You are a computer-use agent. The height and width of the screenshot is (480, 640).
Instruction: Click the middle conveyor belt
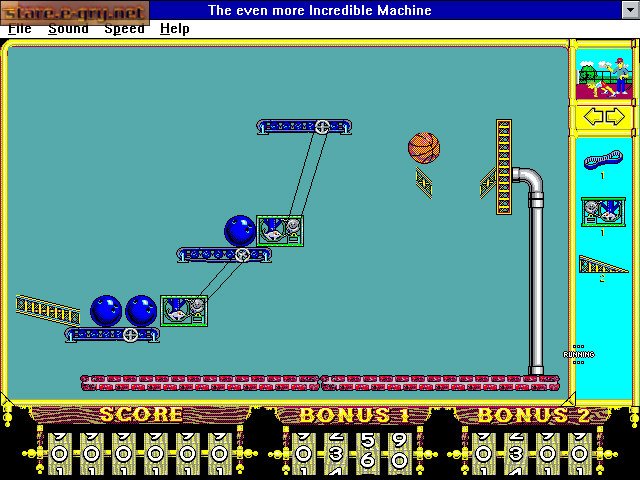pos(224,255)
